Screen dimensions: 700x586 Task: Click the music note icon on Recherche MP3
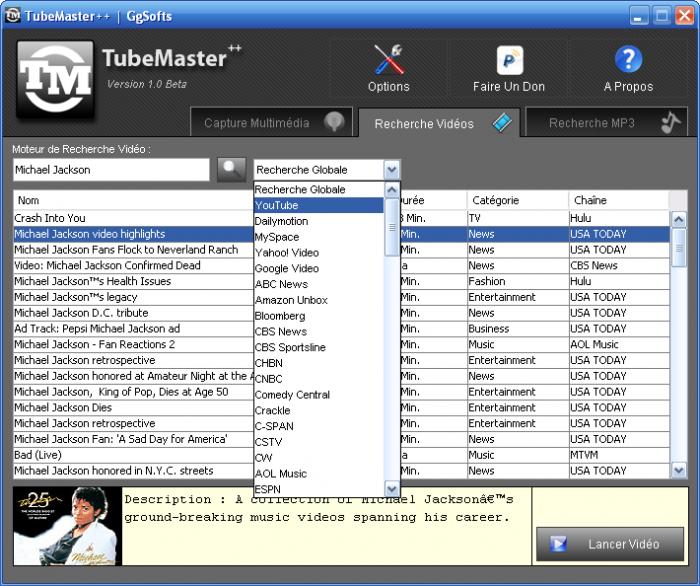pyautogui.click(x=670, y=122)
